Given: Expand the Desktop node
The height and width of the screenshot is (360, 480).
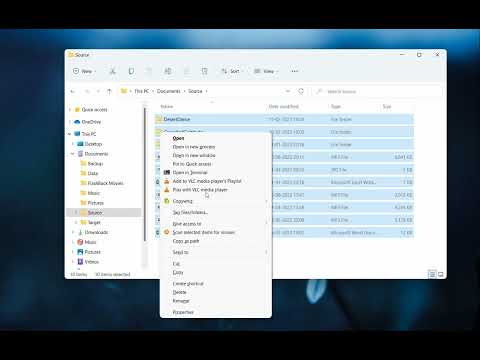Looking at the screenshot, I should [73, 144].
